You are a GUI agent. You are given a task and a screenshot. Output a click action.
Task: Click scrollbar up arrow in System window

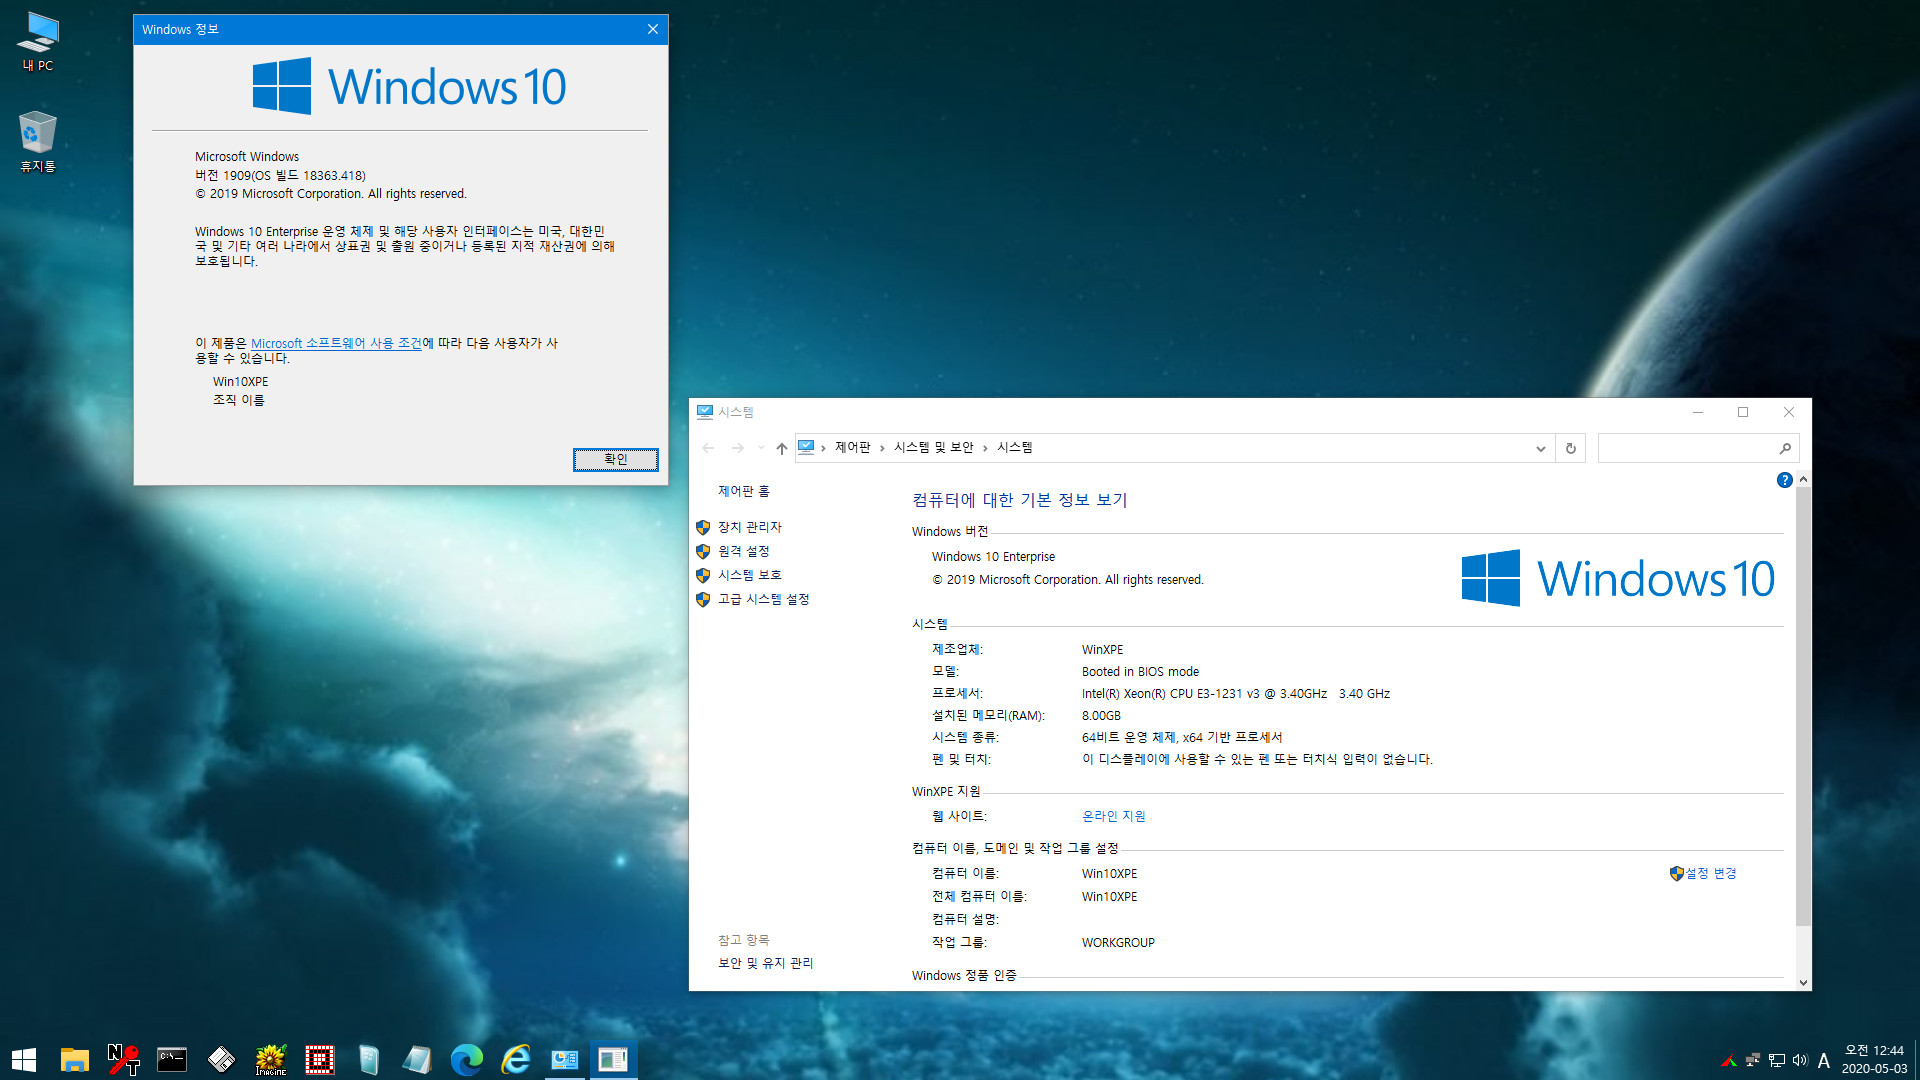tap(1803, 480)
